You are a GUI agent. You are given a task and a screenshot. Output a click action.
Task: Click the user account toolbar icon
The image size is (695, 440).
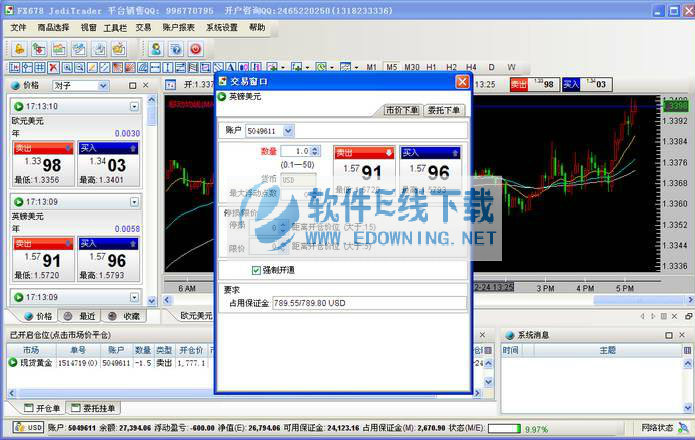point(156,49)
